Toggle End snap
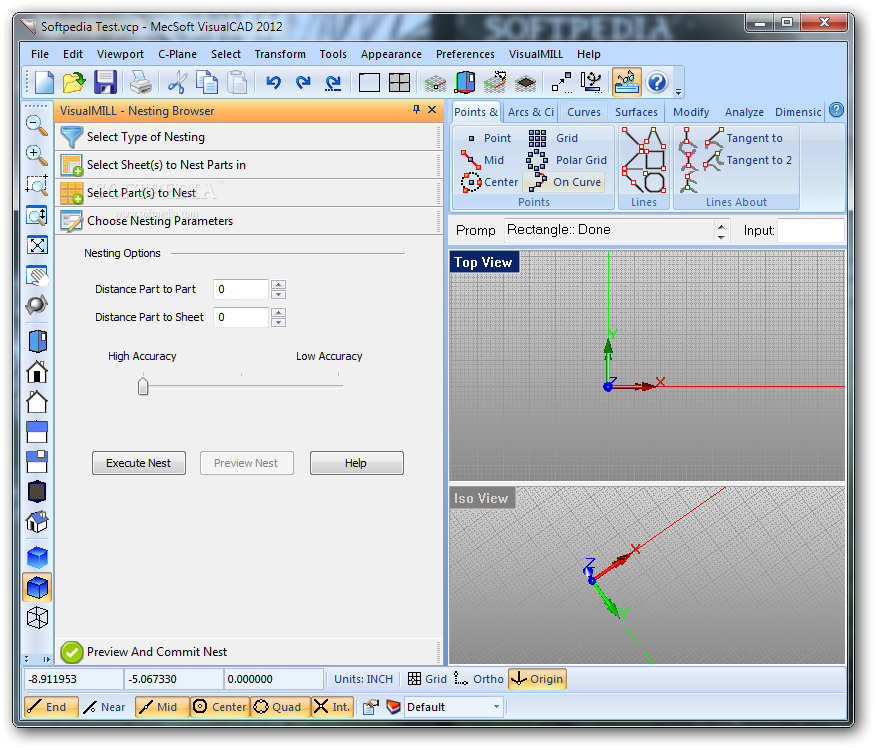Image resolution: width=875 pixels, height=748 pixels. [x=51, y=707]
